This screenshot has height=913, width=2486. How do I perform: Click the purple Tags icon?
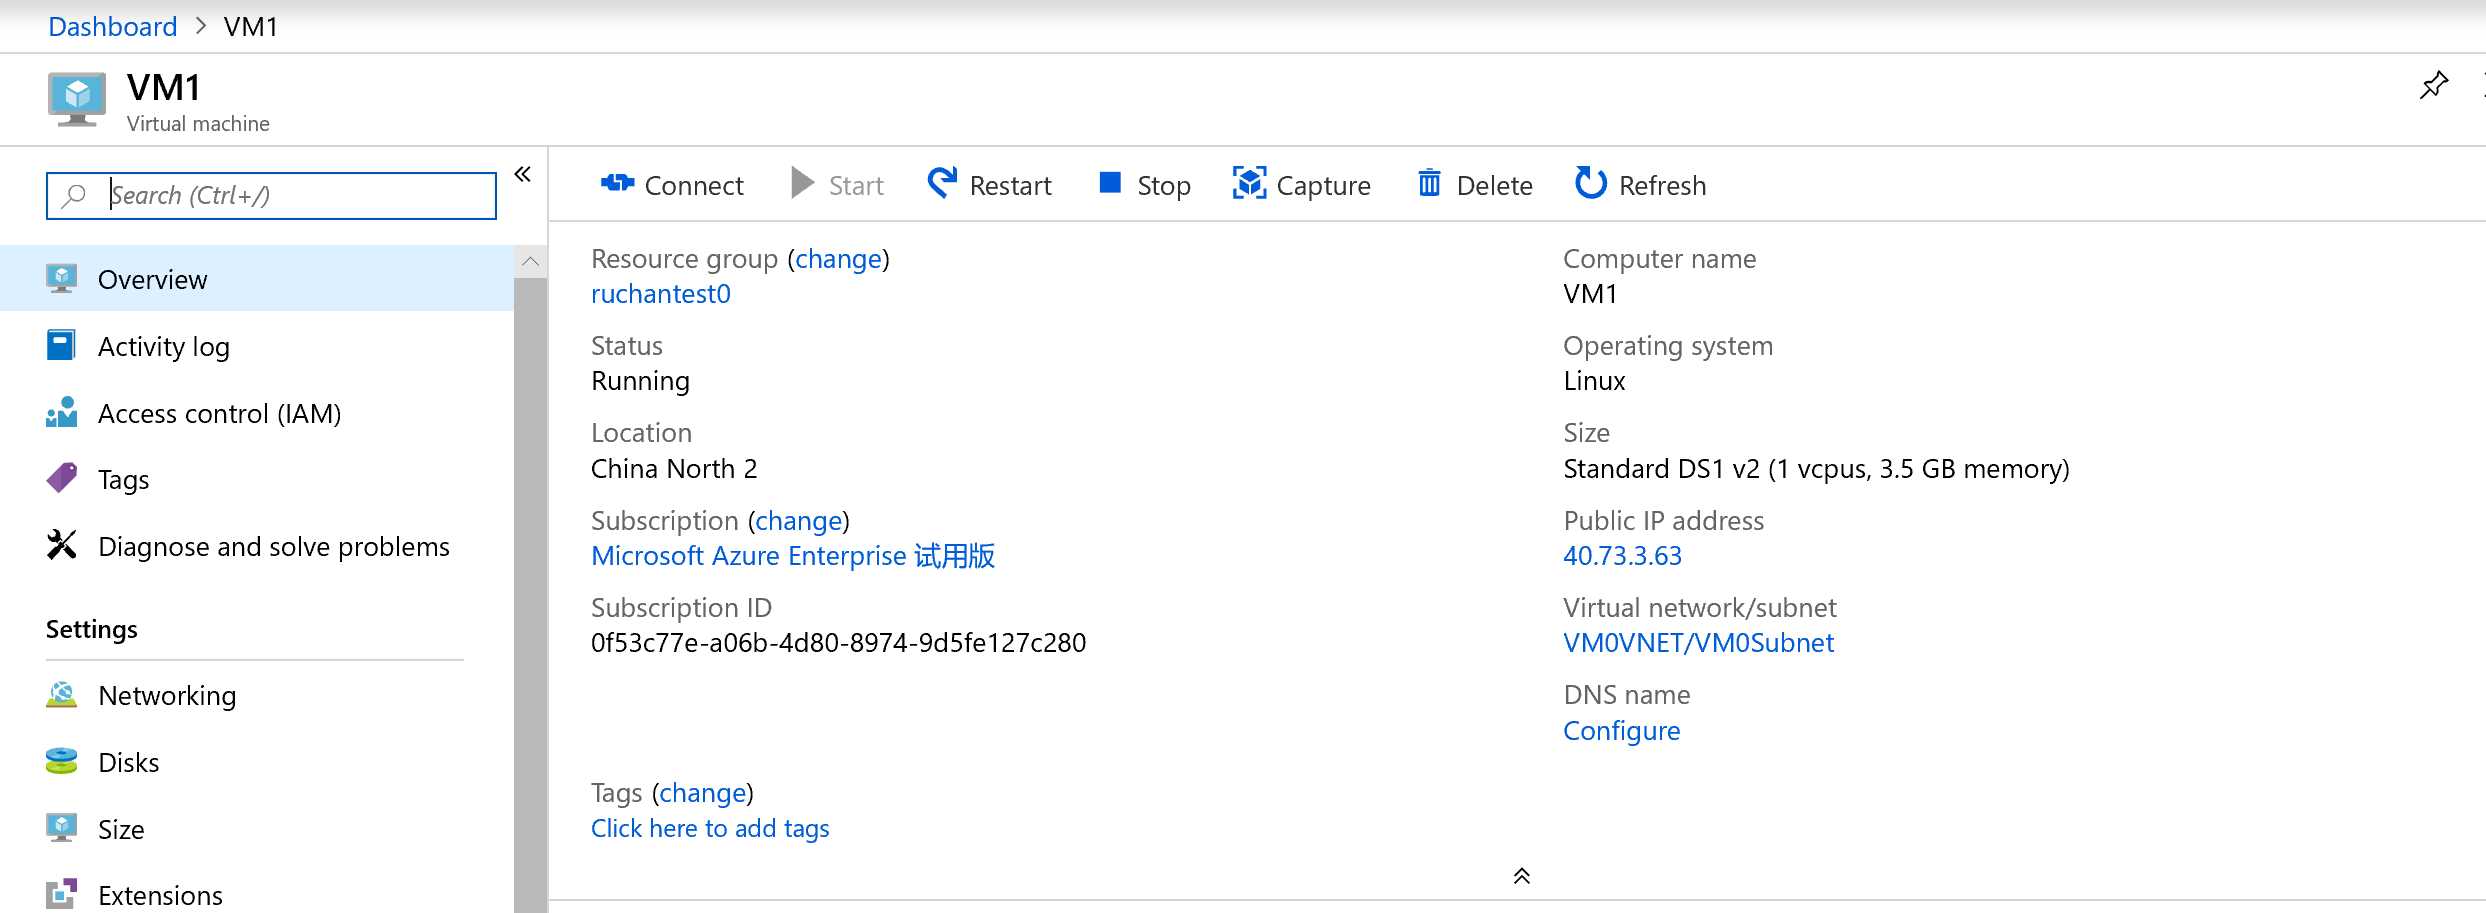[62, 478]
